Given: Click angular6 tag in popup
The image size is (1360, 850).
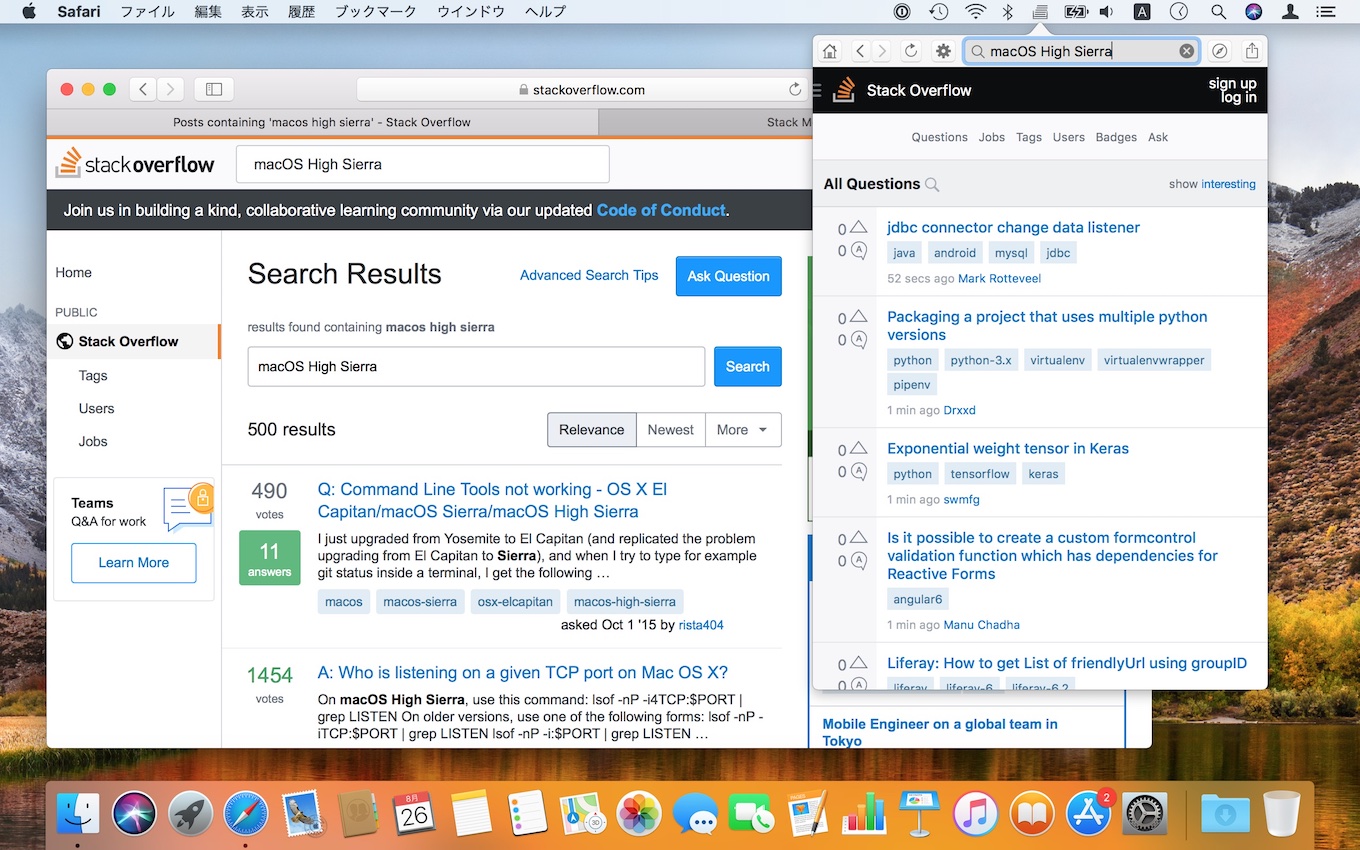Looking at the screenshot, I should click(918, 599).
